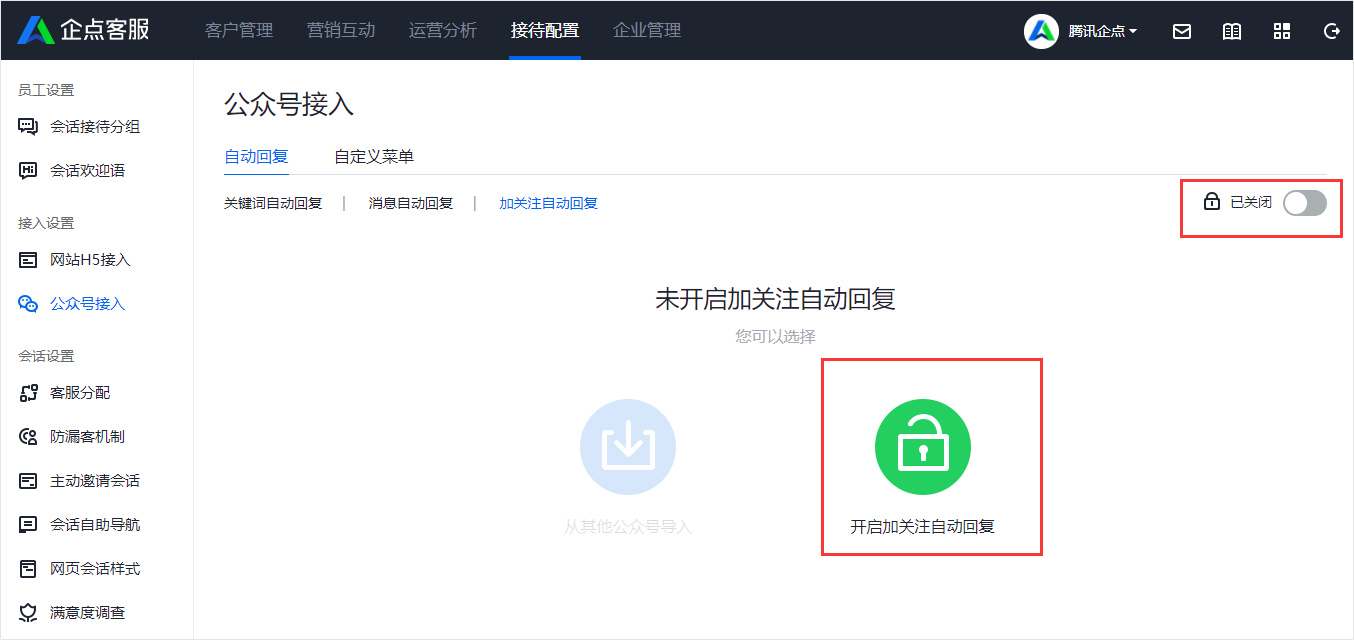Enable the 已关闭 auto-reply toggle switch
Screen dimensions: 1354x640
1304,203
